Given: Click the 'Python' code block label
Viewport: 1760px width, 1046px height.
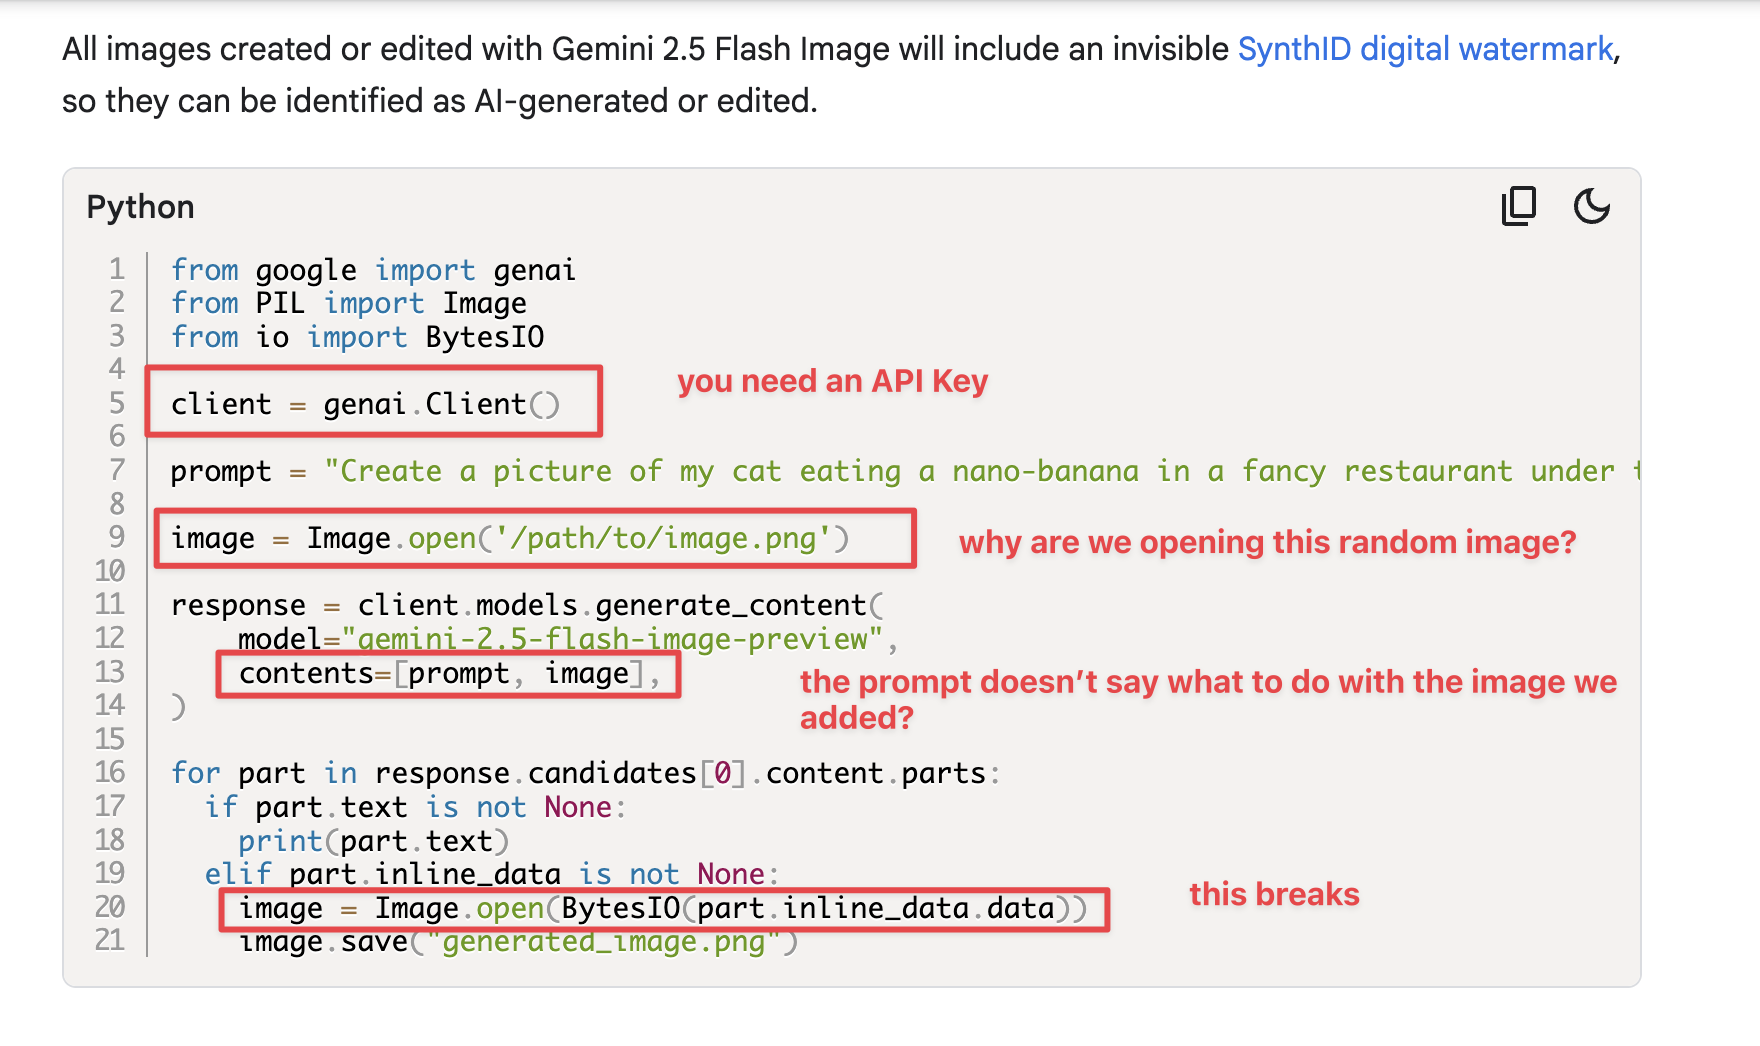Looking at the screenshot, I should (x=141, y=207).
